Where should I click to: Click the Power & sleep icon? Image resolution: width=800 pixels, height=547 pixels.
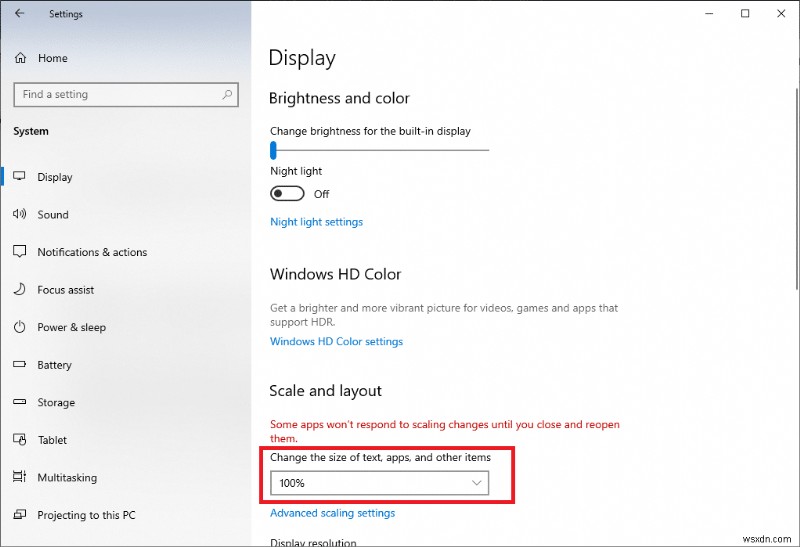(x=19, y=327)
